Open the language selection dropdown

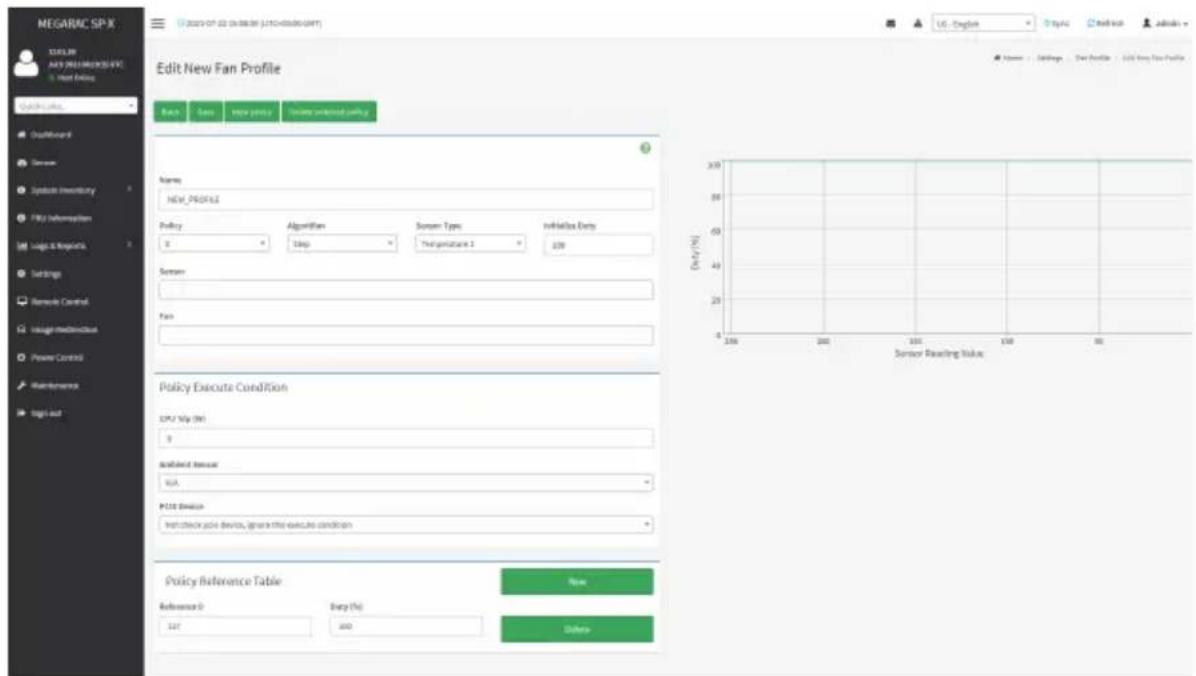pos(982,24)
